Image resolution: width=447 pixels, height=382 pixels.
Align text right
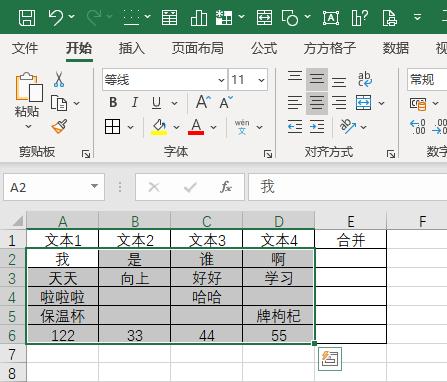point(339,103)
